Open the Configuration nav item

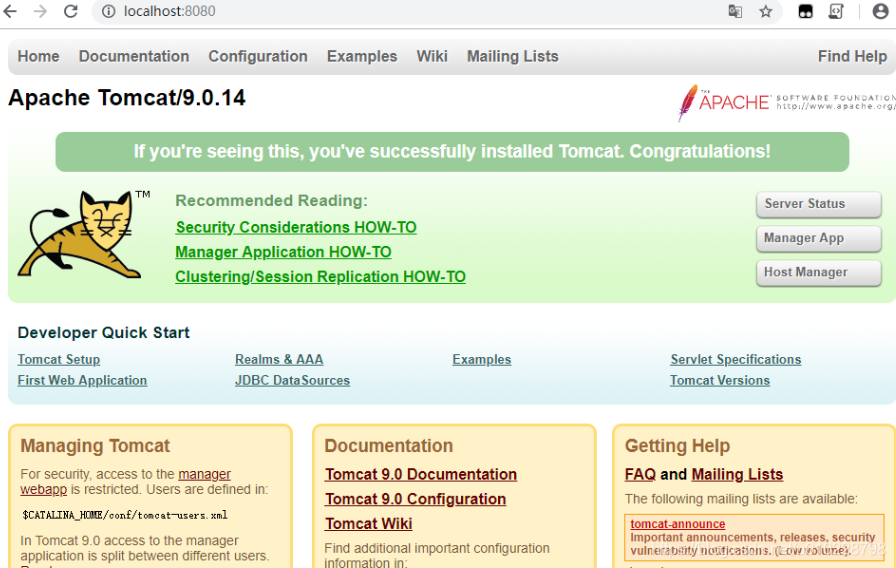[258, 56]
